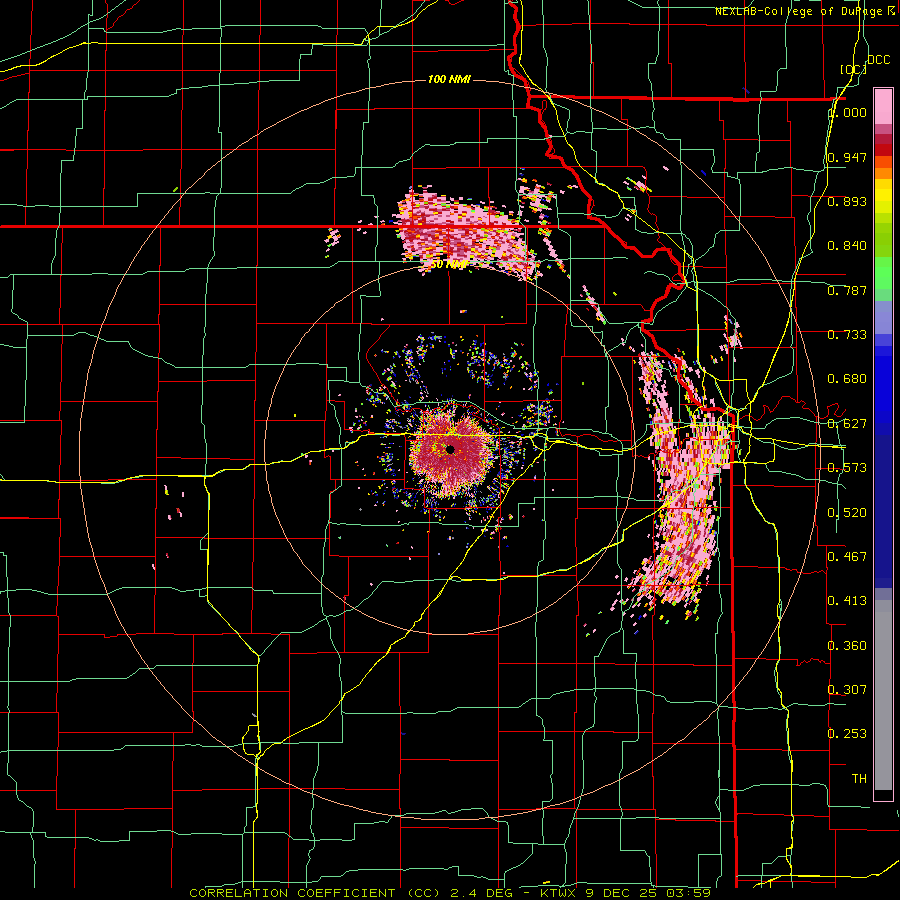Click the "CORRELATION COEFFICIENT (CC) 2.4 DEG" caption
The image size is (900, 900).
point(351,893)
